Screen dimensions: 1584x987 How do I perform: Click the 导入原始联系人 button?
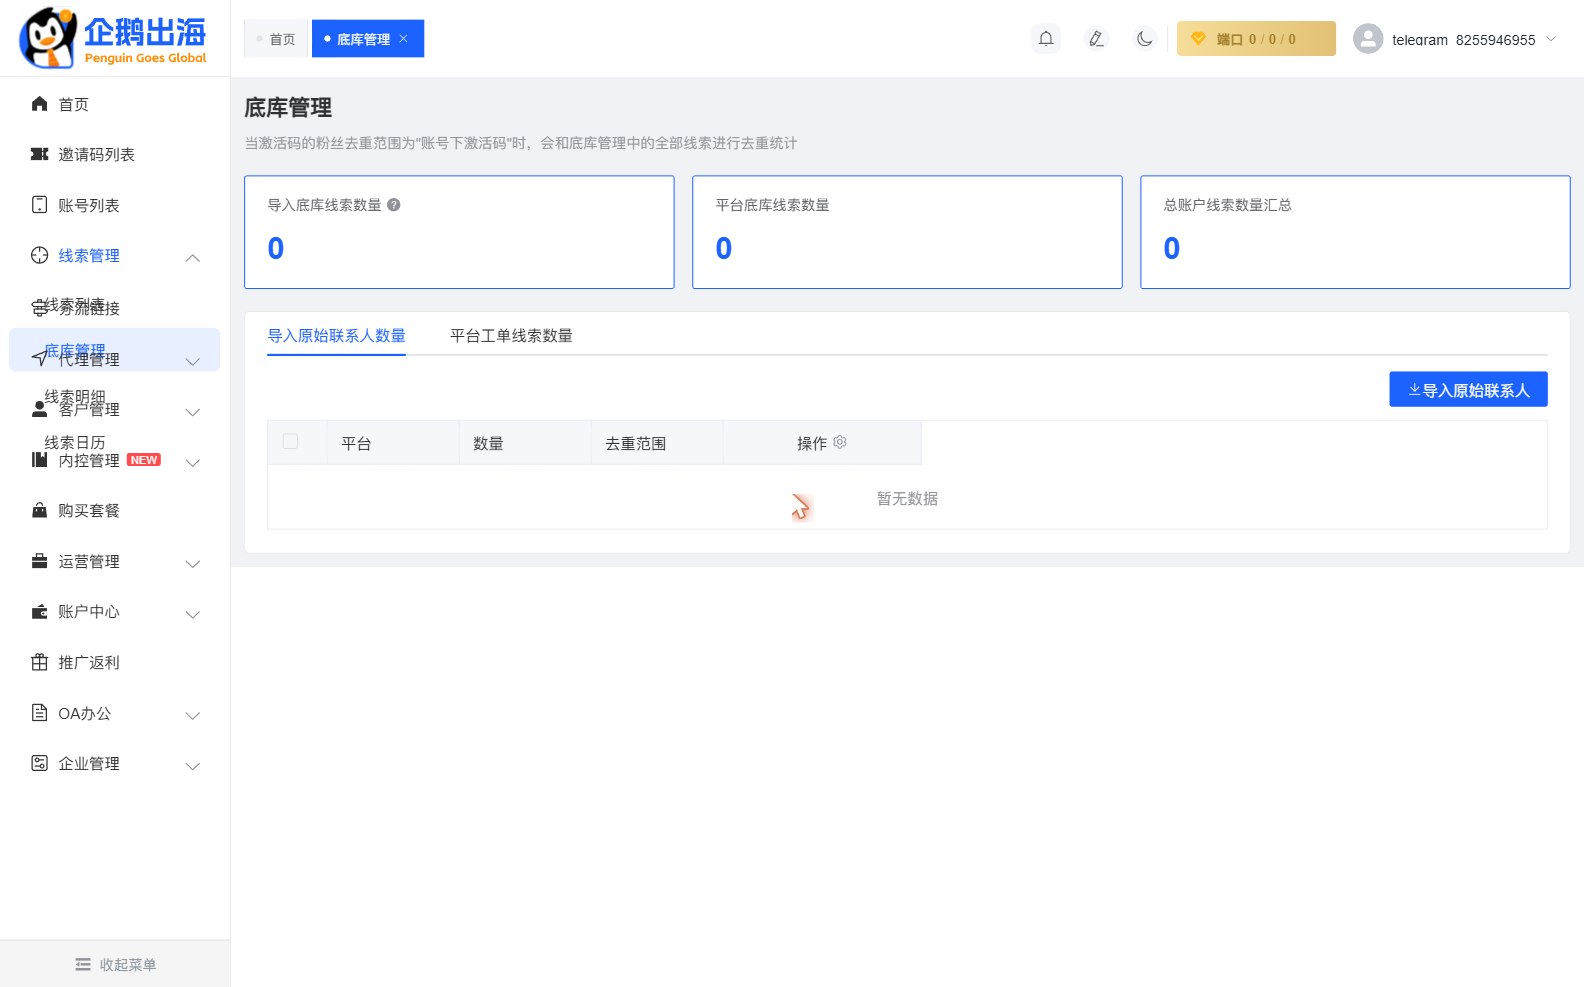tap(1468, 390)
